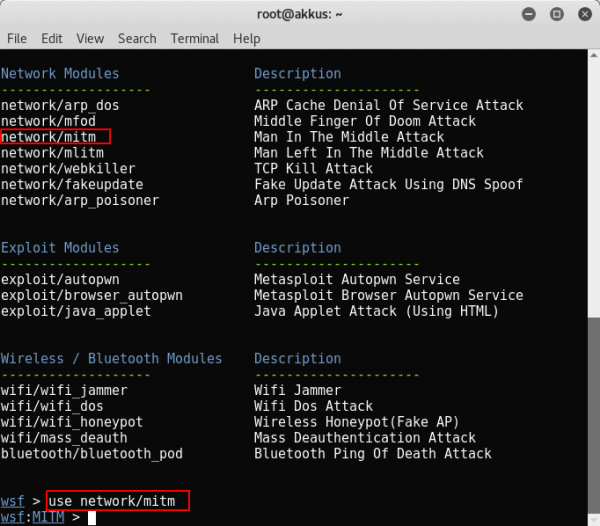Open the View menu
This screenshot has height=526, width=600.
[90, 38]
